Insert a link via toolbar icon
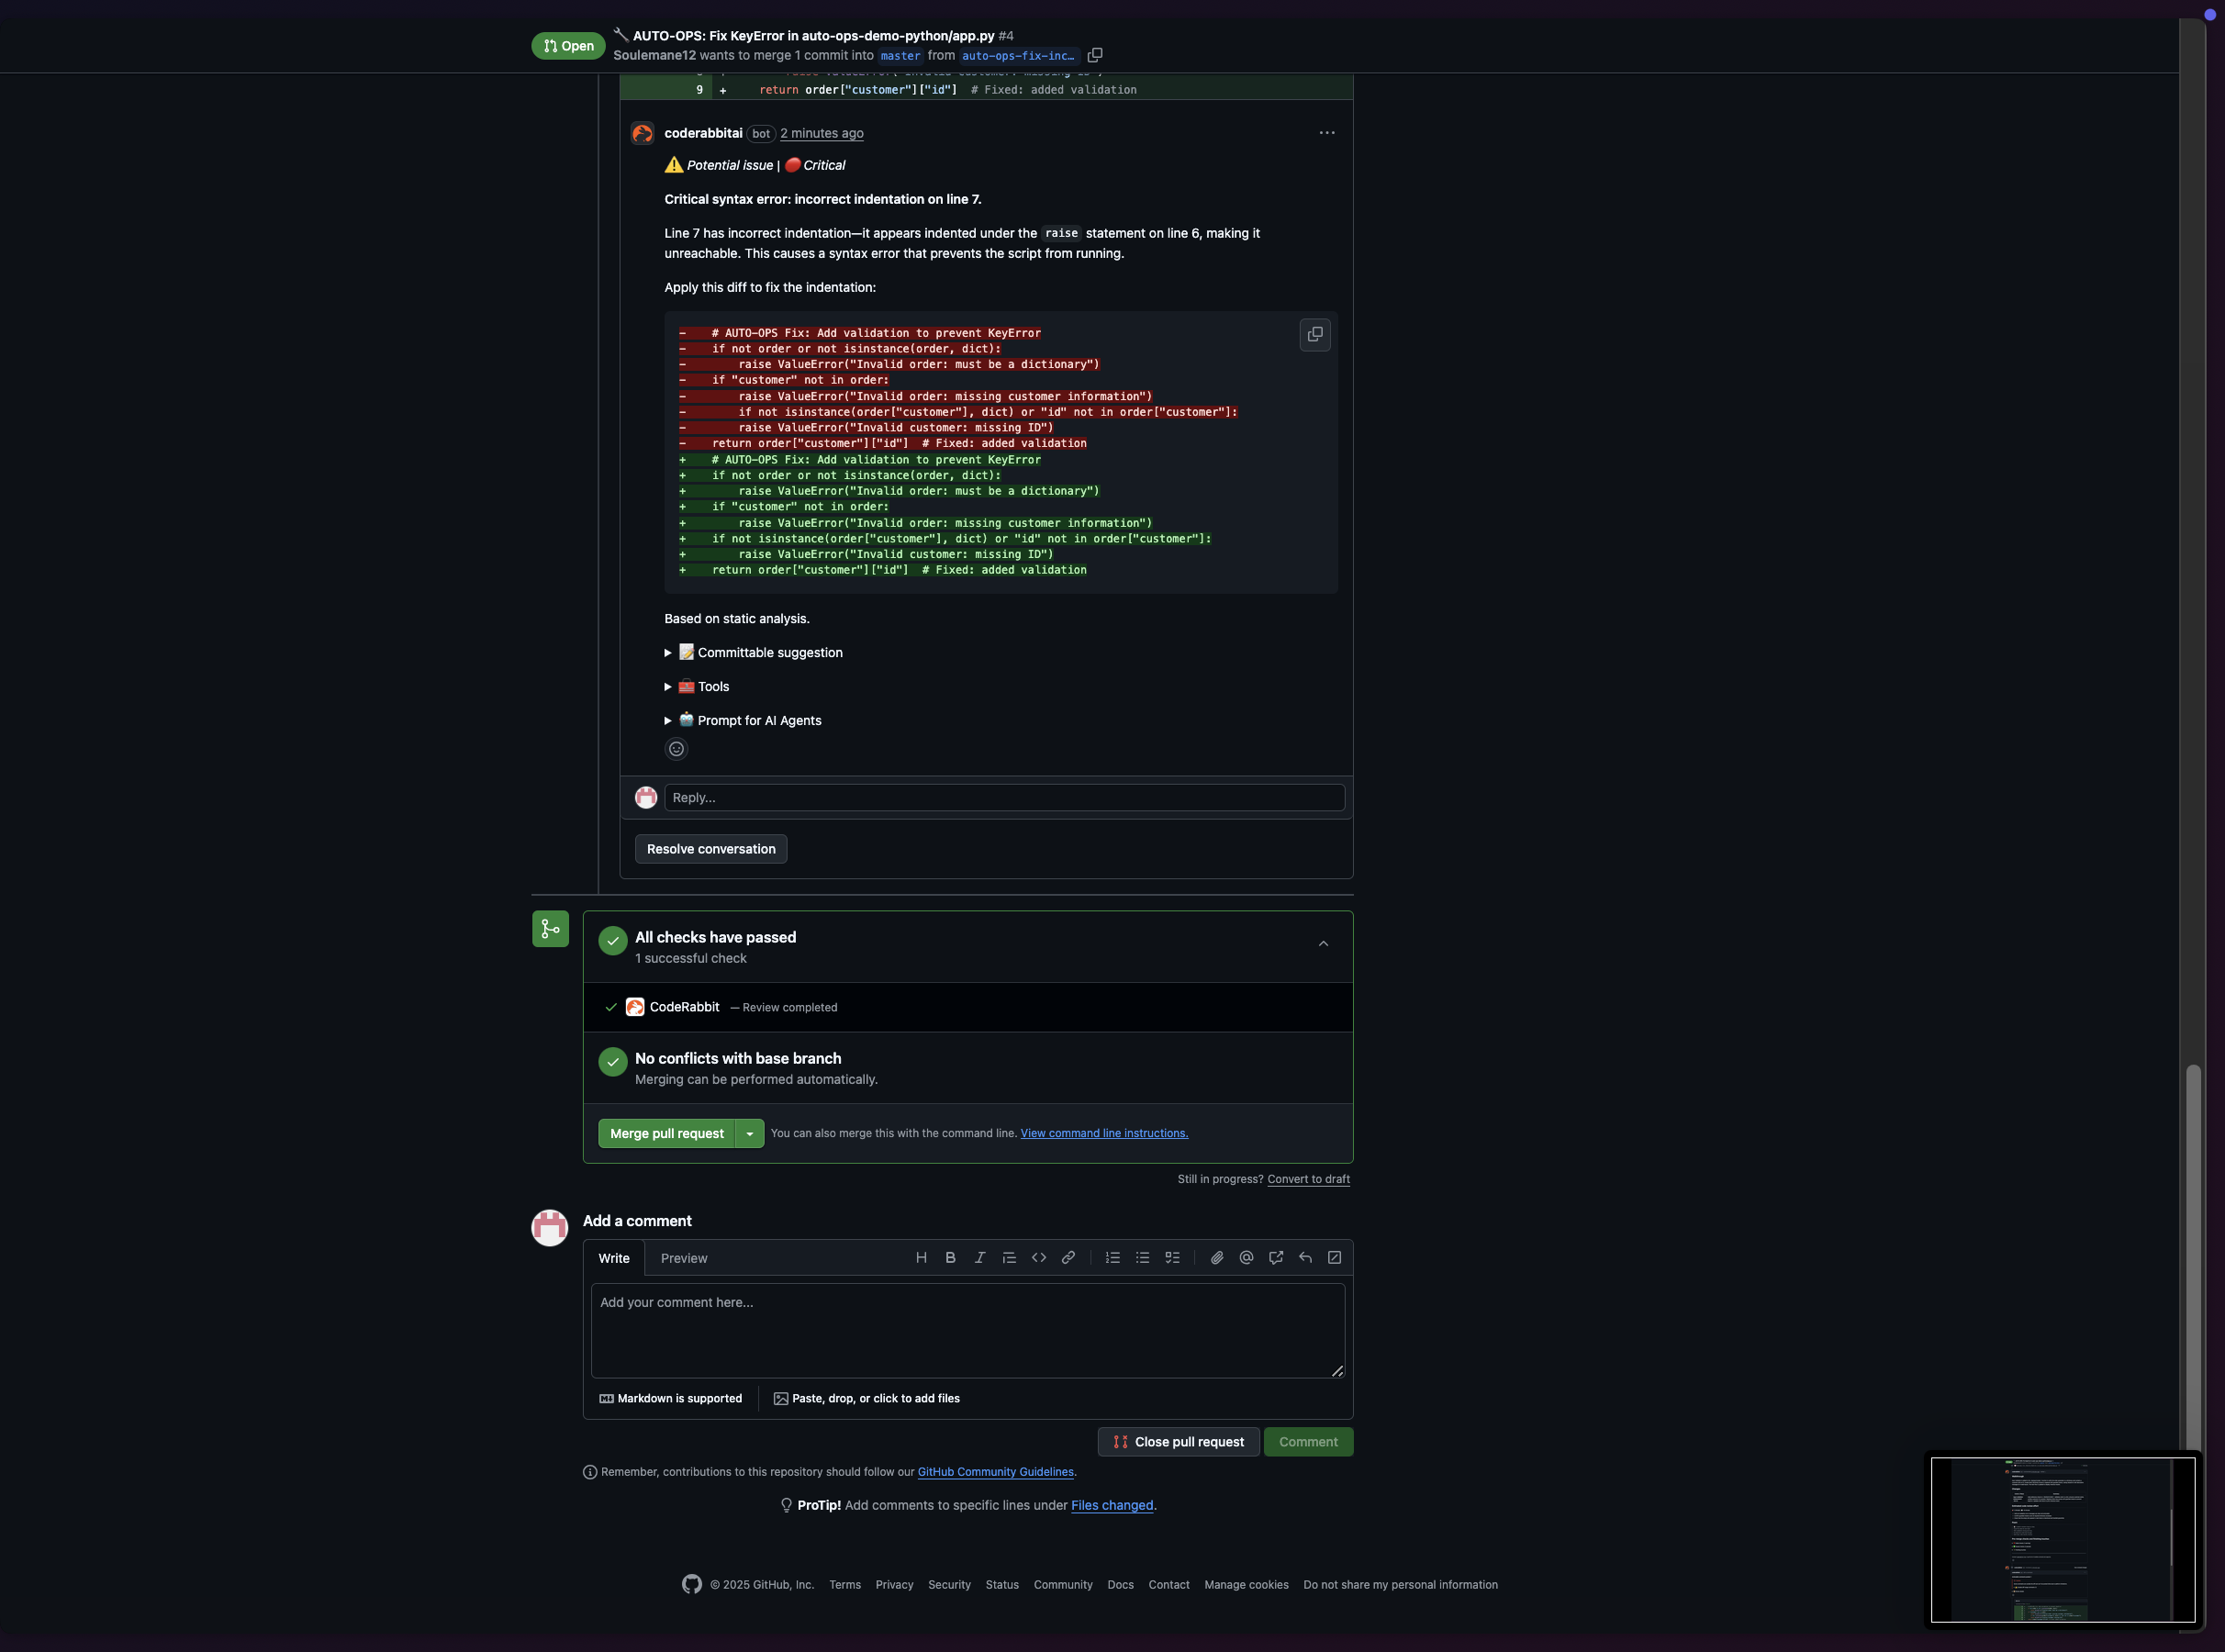 [1068, 1258]
